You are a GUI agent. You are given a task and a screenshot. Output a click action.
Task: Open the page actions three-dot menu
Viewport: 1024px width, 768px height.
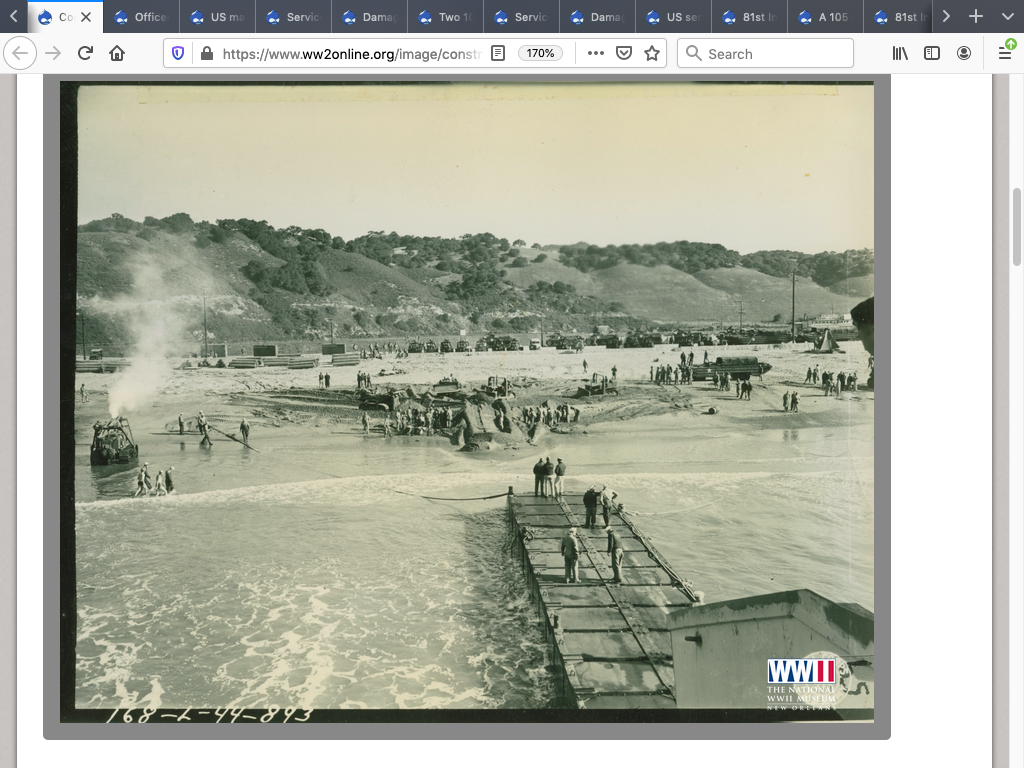point(596,53)
